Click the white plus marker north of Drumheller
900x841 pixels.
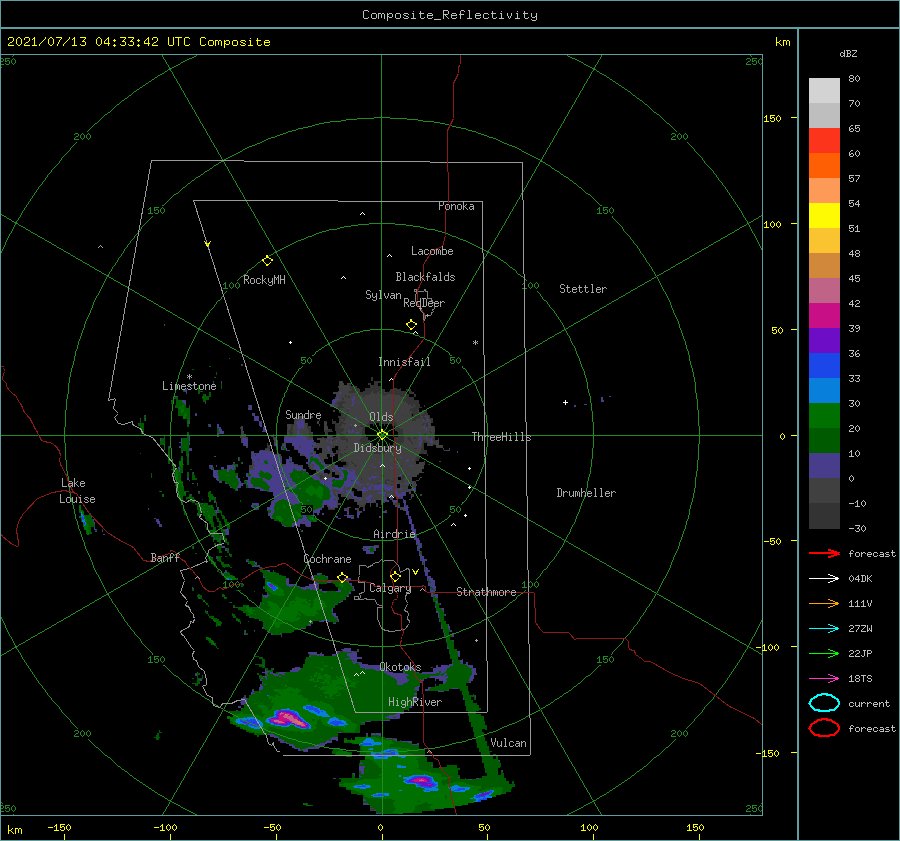(x=565, y=402)
